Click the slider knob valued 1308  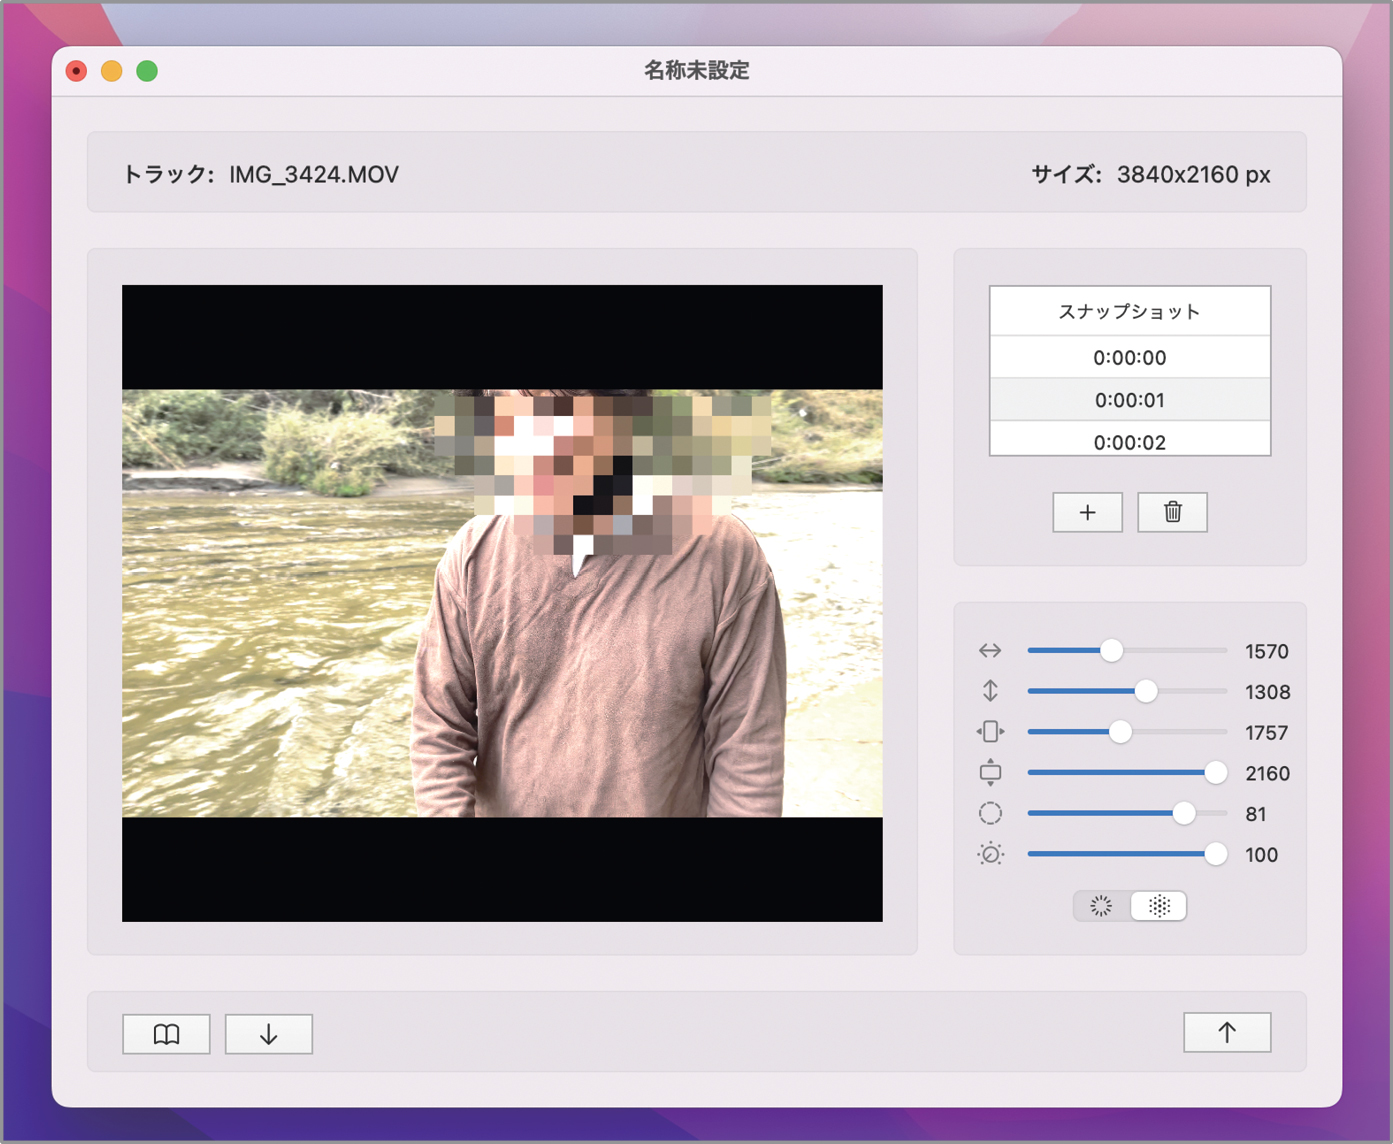1146,691
